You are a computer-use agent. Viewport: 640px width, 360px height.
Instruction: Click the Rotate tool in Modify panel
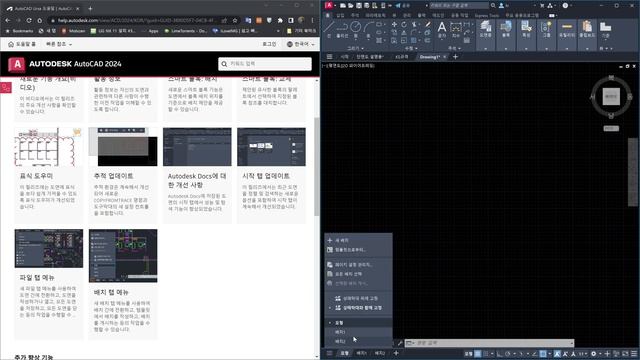[x=404, y=24]
